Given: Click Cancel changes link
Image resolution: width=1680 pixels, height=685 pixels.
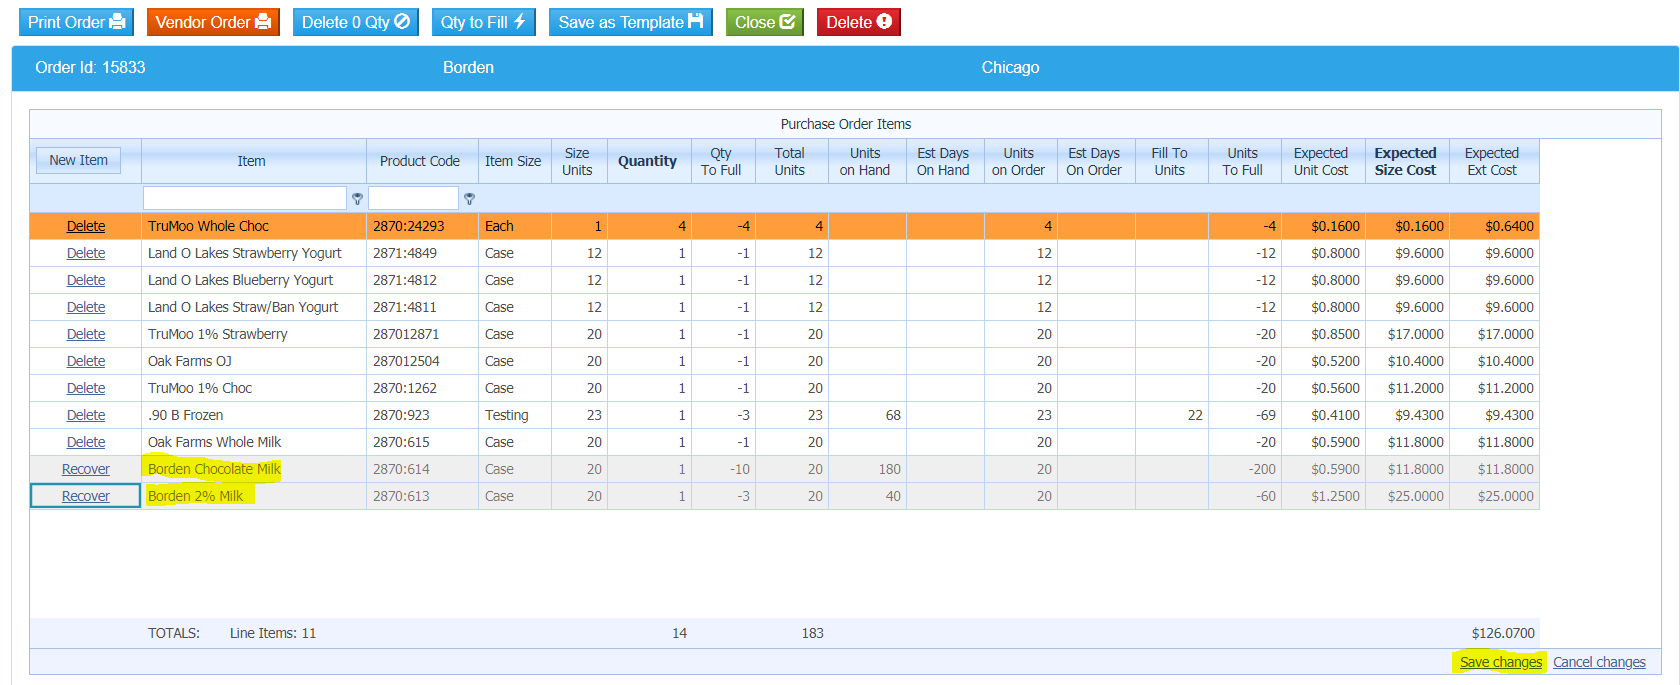Looking at the screenshot, I should tap(1599, 662).
